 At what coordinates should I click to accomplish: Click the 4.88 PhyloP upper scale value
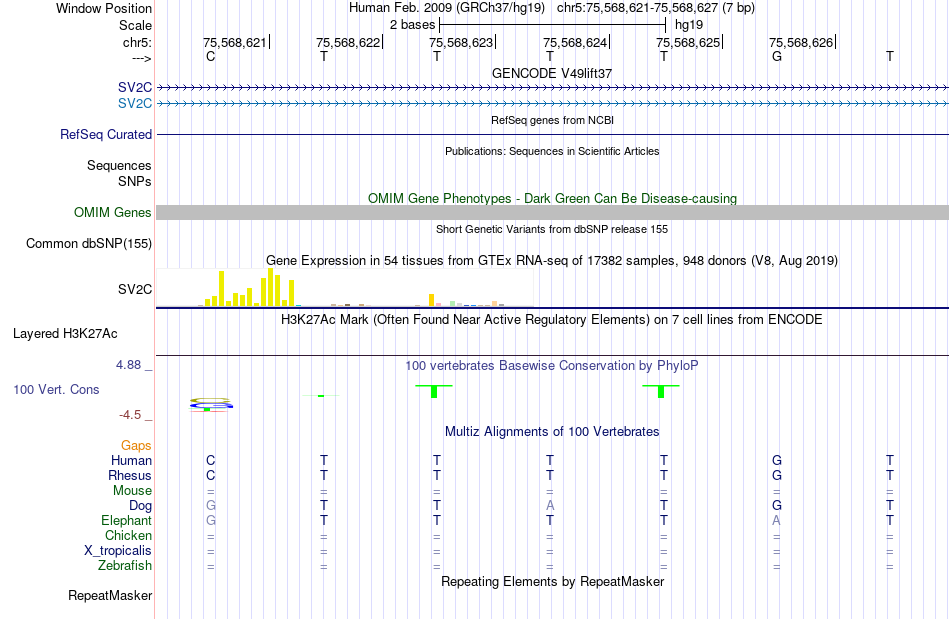[x=128, y=365]
